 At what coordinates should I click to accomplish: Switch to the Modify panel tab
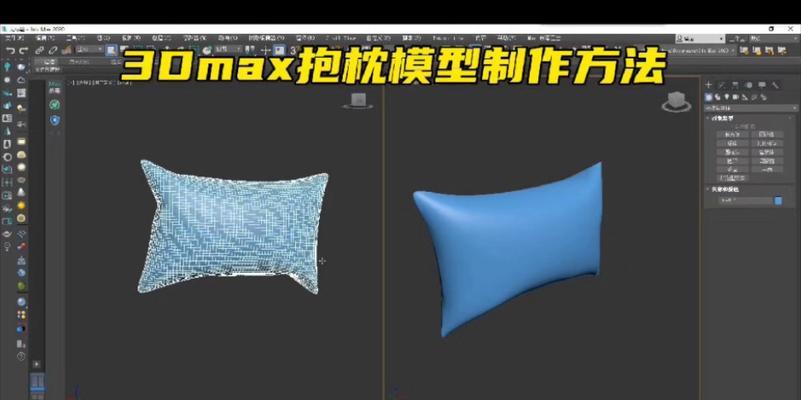tap(722, 85)
